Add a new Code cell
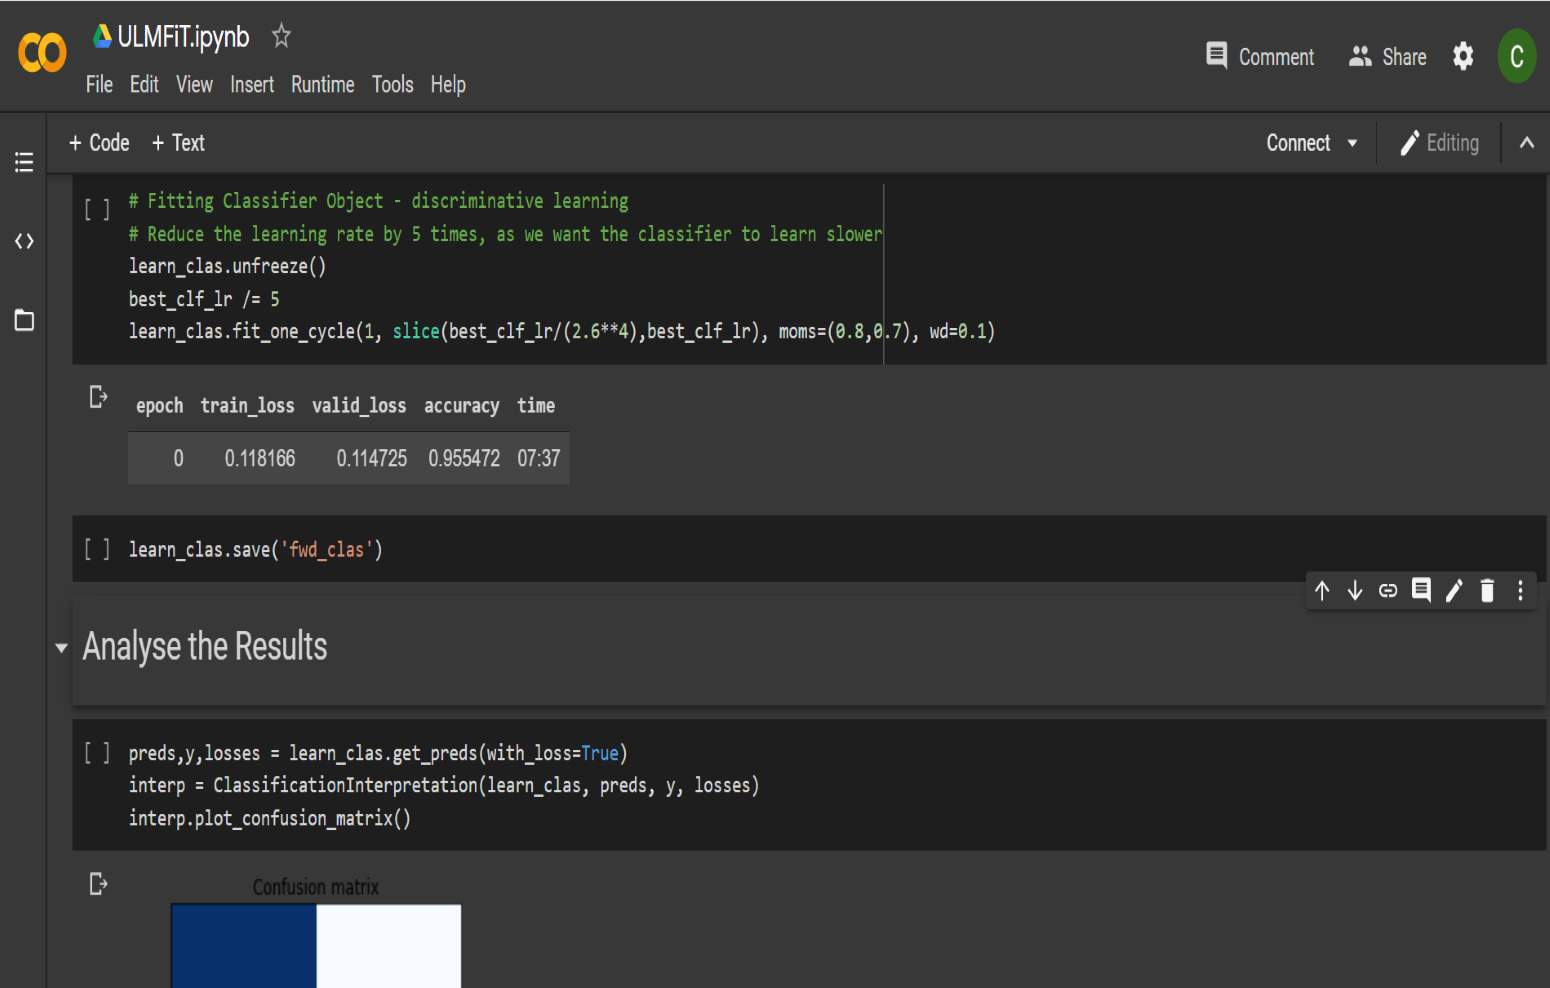The height and width of the screenshot is (988, 1550). click(99, 143)
